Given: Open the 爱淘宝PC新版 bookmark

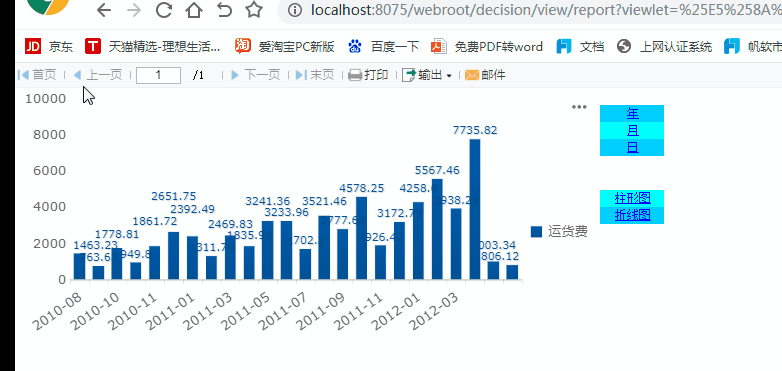Looking at the screenshot, I should click(x=284, y=47).
